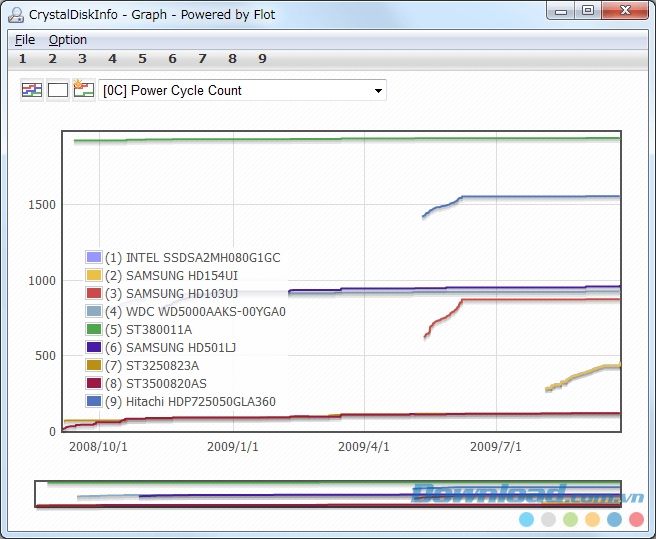Click the 2009/1/1 x-axis date label
This screenshot has width=656, height=539.
click(233, 447)
